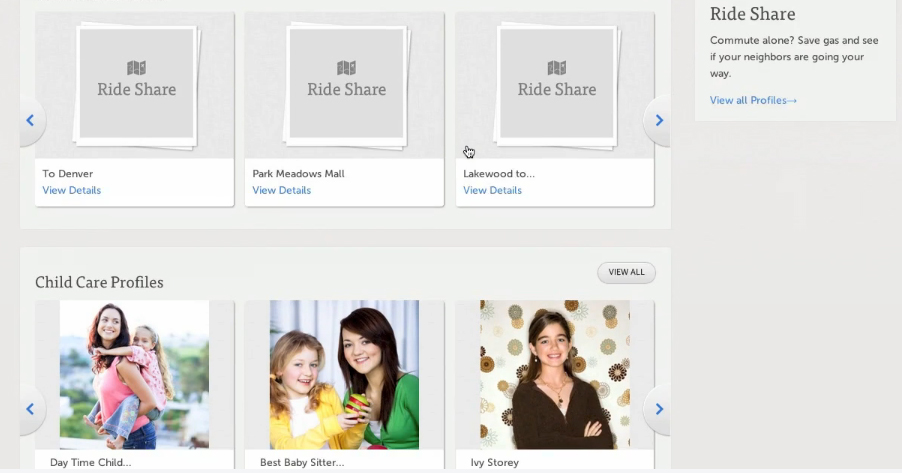
Task: Open View Details for To Denver
Action: coord(71,190)
